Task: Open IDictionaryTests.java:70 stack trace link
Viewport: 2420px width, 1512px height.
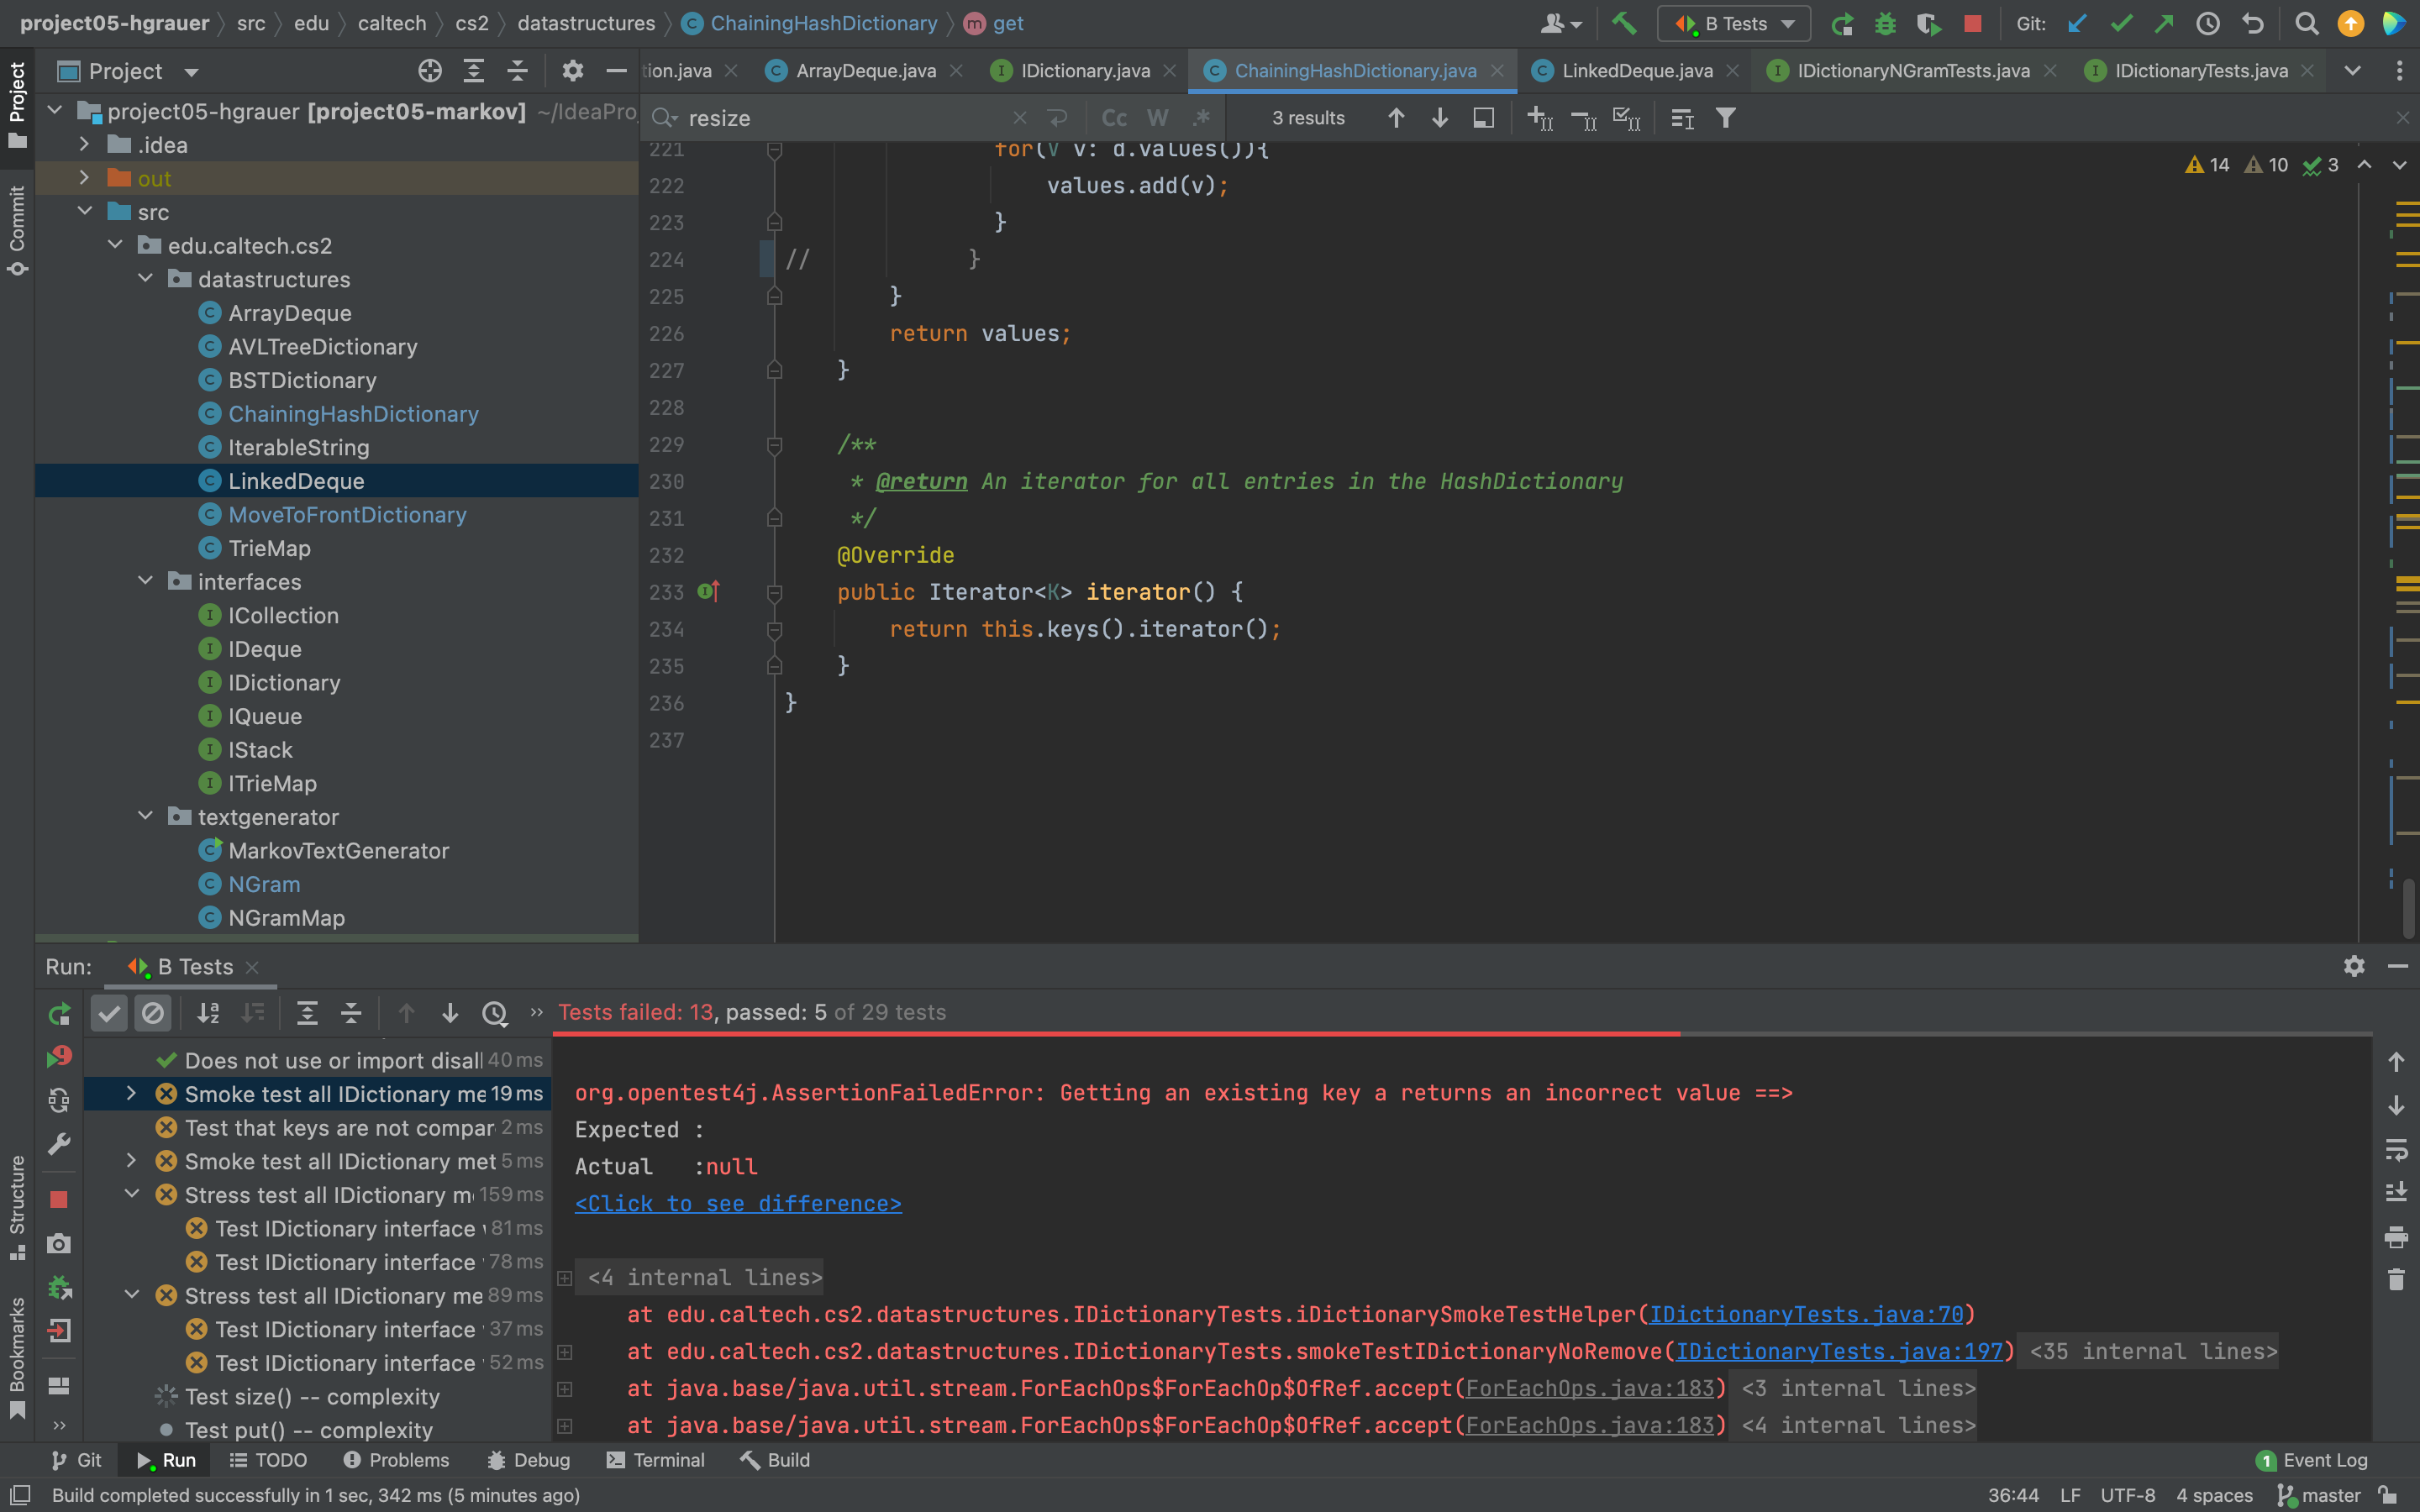Action: click(1806, 1314)
